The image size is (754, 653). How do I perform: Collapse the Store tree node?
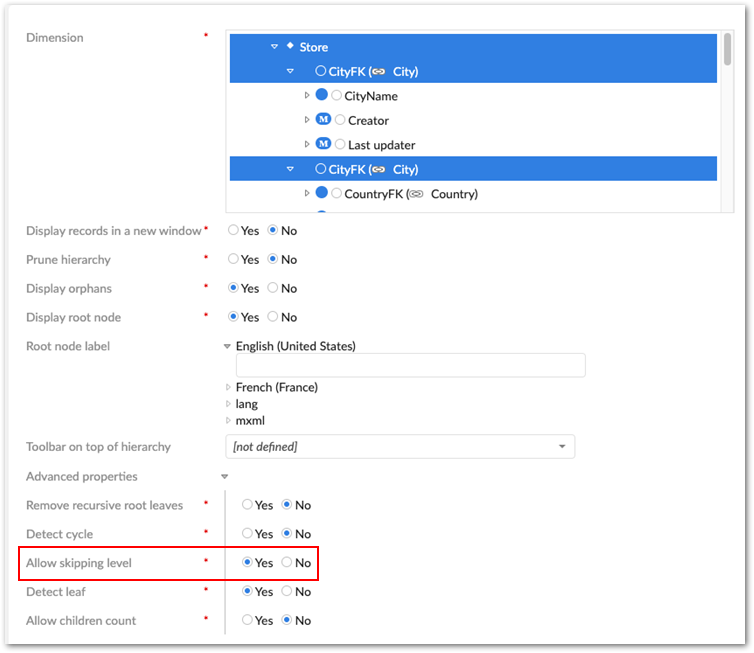pyautogui.click(x=274, y=47)
